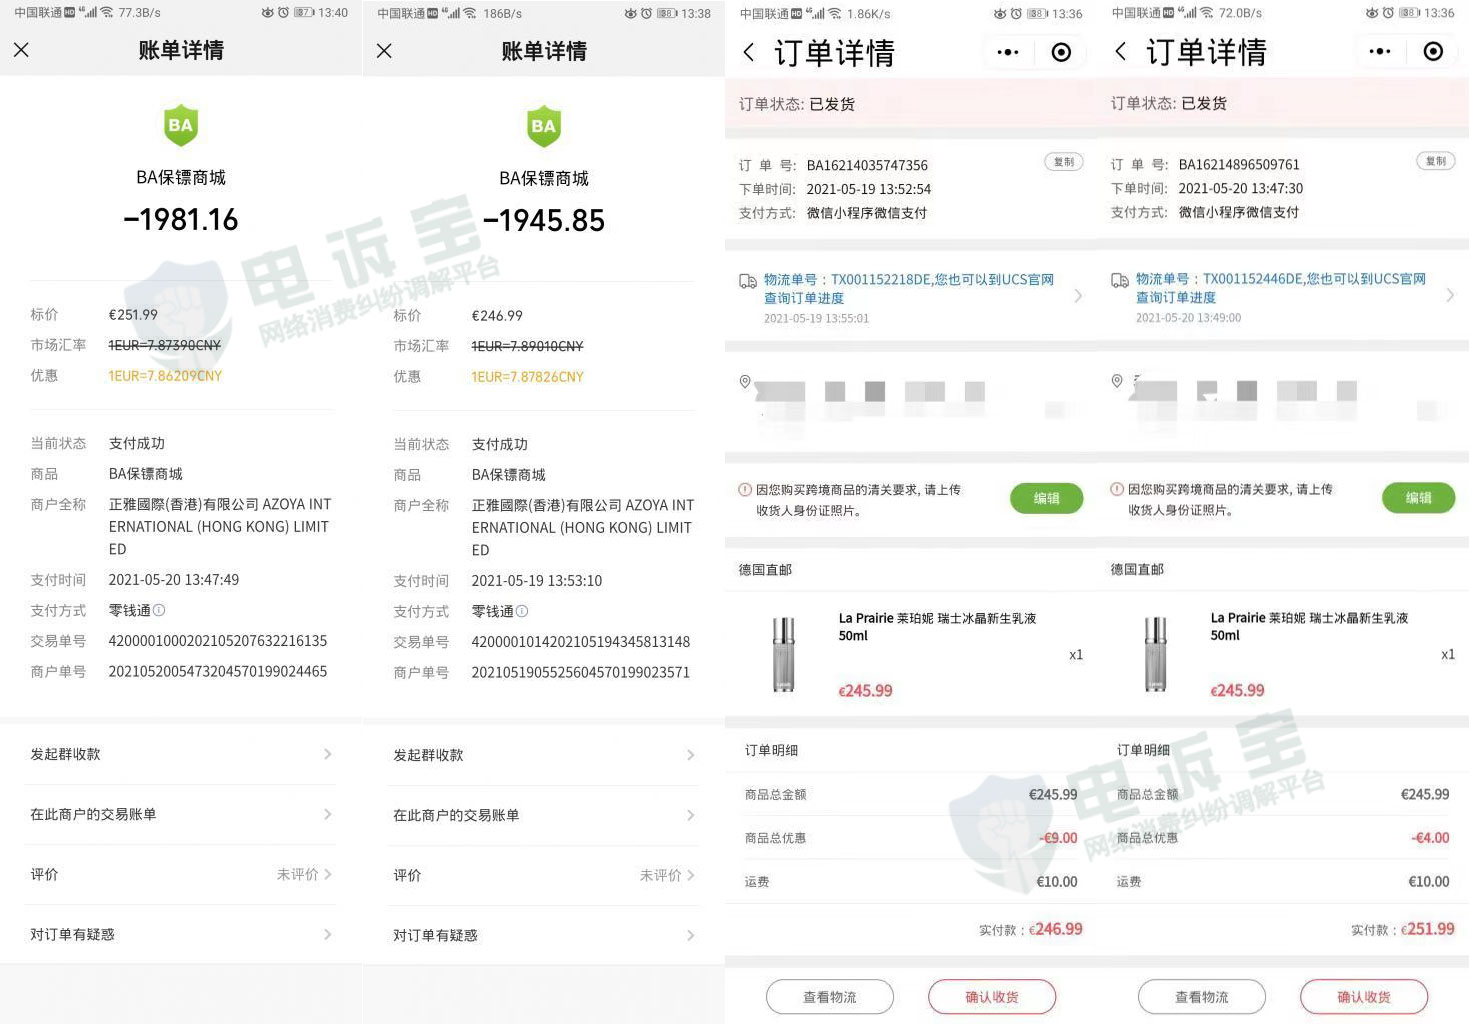Click the BA 保镖商城 shield logo
The height and width of the screenshot is (1024, 1469).
tap(180, 125)
